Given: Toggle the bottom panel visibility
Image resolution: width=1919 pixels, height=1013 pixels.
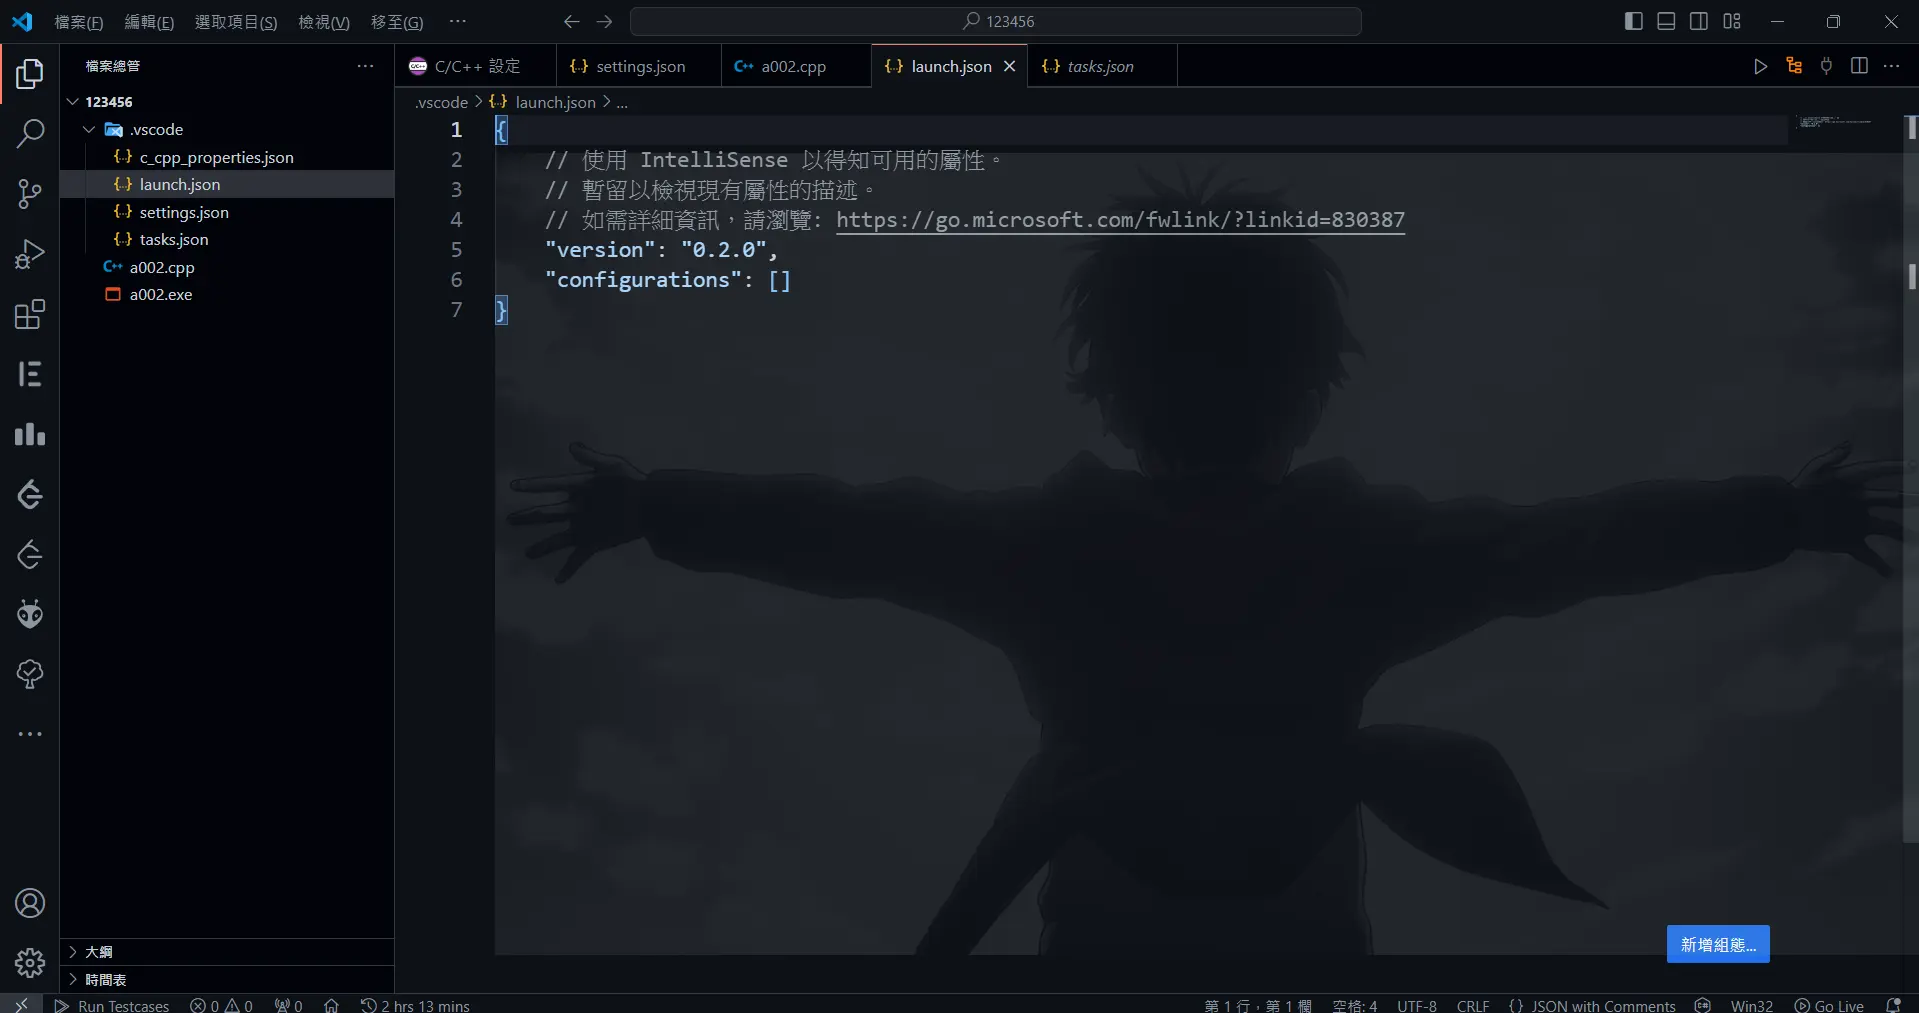Looking at the screenshot, I should pyautogui.click(x=1666, y=21).
